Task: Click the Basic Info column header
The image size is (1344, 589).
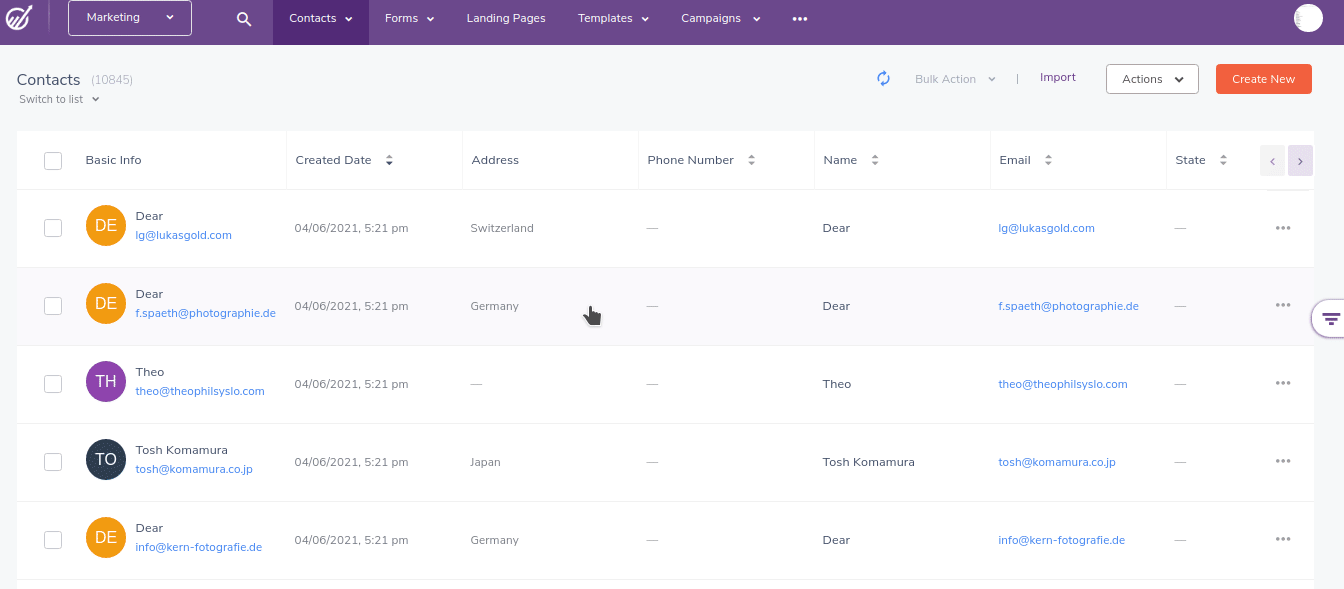Action: [114, 160]
